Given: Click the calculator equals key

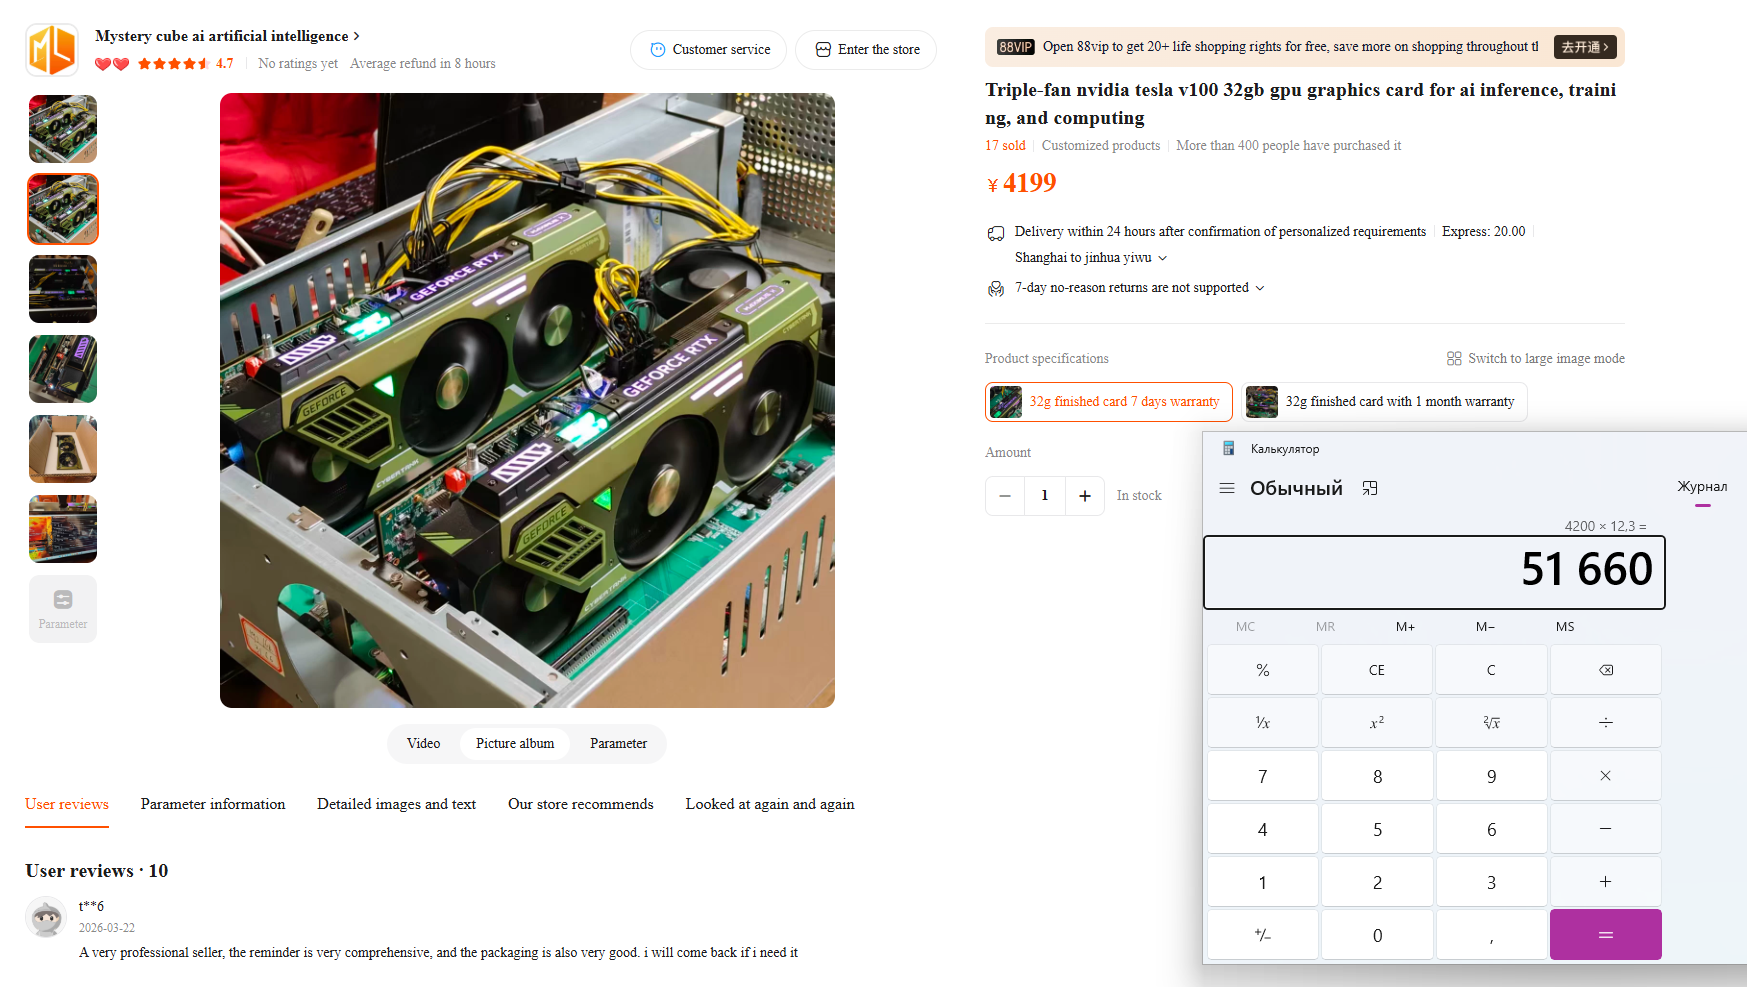Looking at the screenshot, I should [x=1606, y=935].
